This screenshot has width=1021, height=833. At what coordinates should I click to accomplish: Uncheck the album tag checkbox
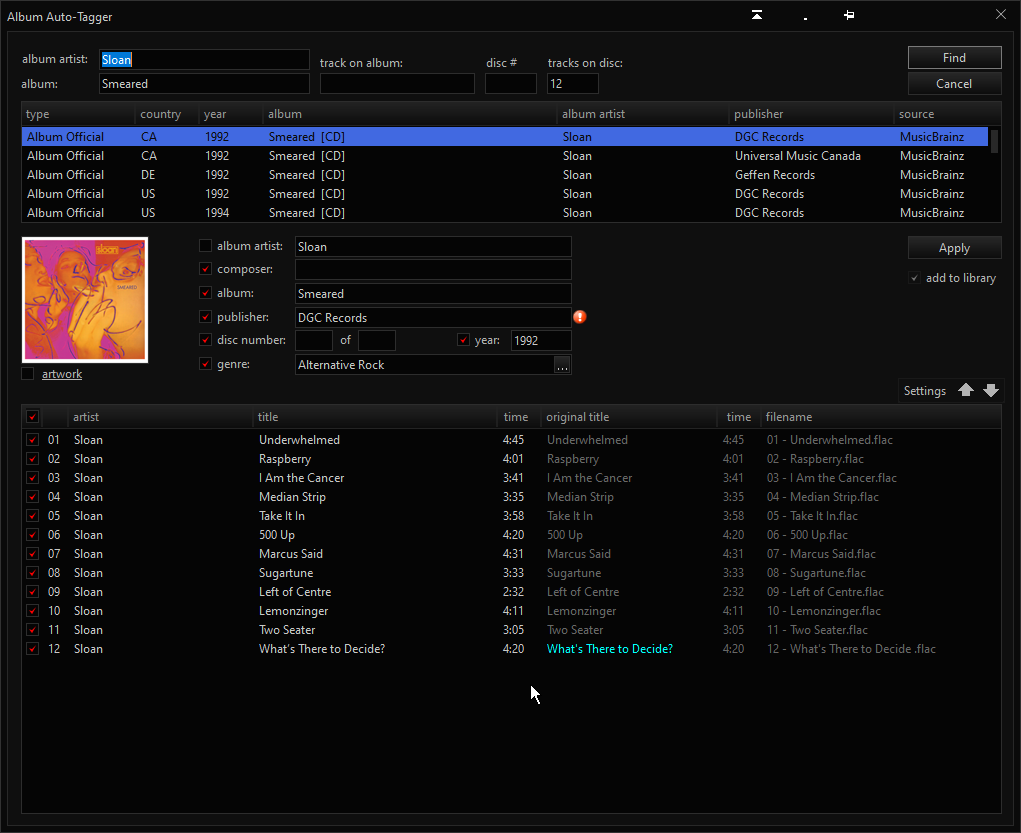(x=205, y=292)
